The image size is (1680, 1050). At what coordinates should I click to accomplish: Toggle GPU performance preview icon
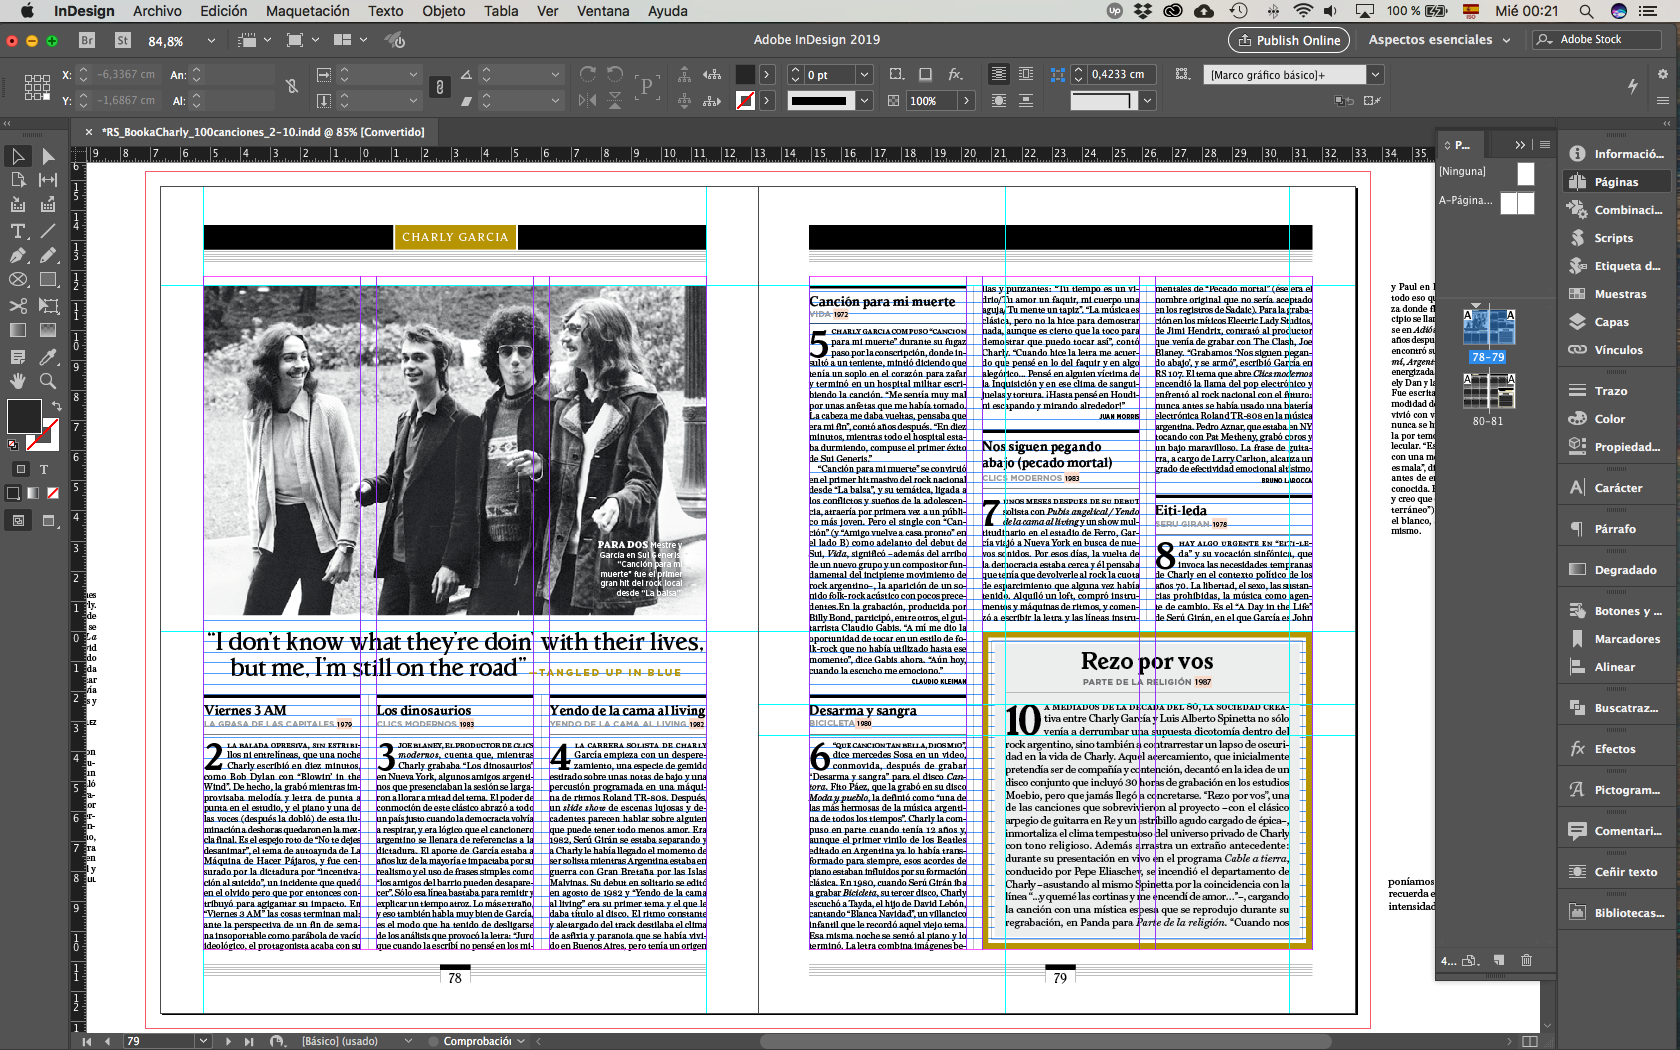click(396, 40)
